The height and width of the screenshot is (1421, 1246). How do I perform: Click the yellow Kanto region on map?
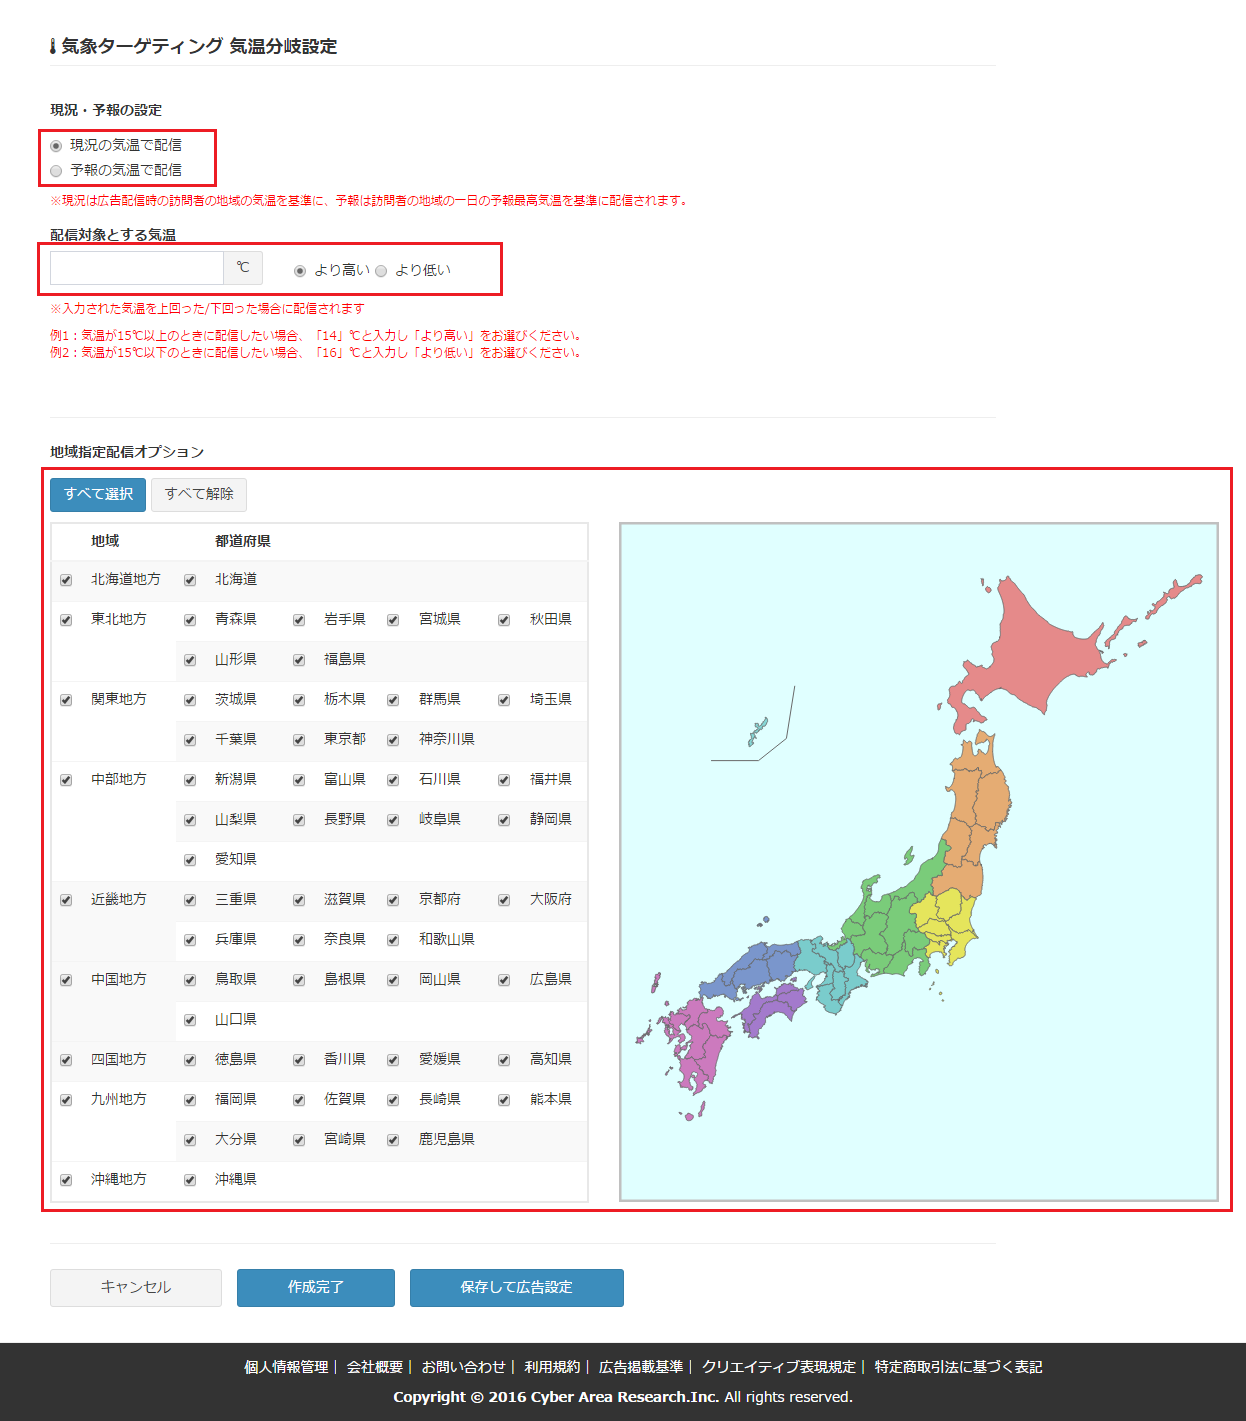tap(945, 922)
